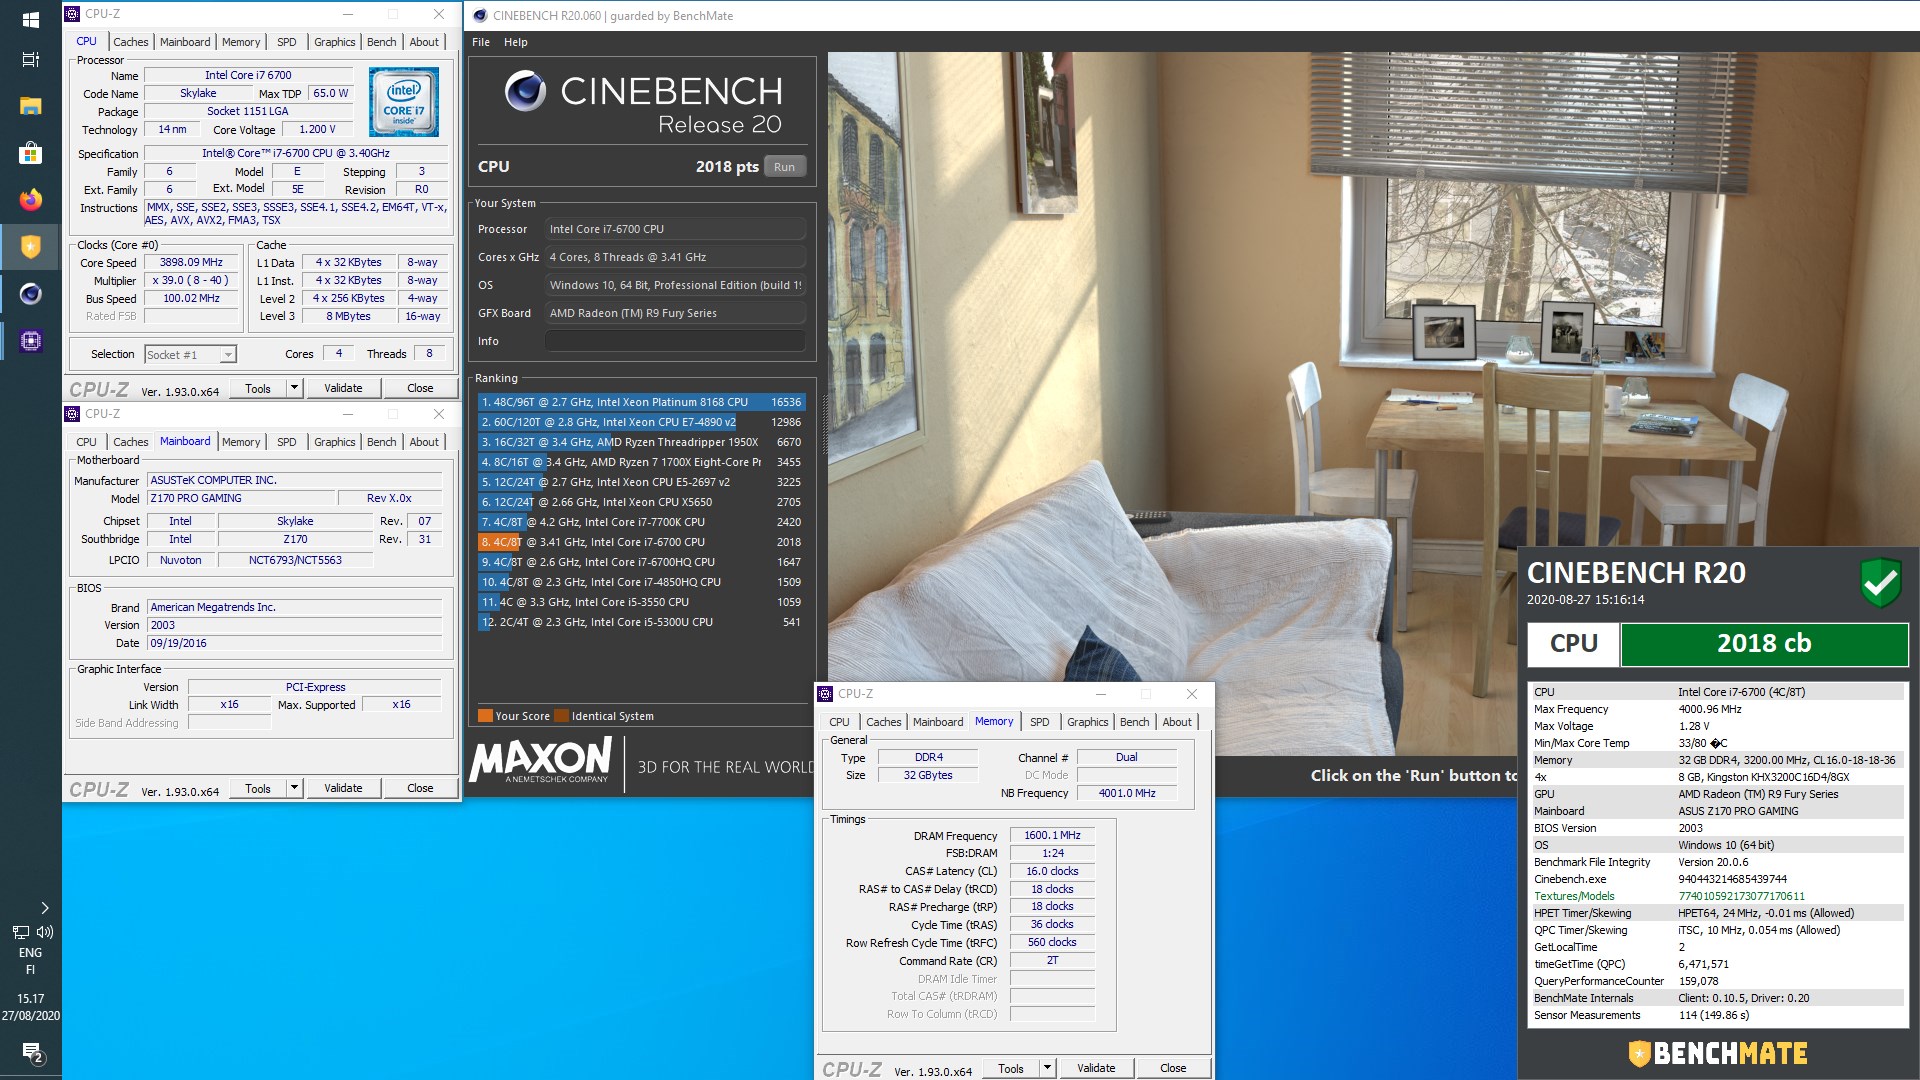Click the Core Speed value 3898.09 MHz
This screenshot has height=1080, width=1920.
click(x=191, y=263)
